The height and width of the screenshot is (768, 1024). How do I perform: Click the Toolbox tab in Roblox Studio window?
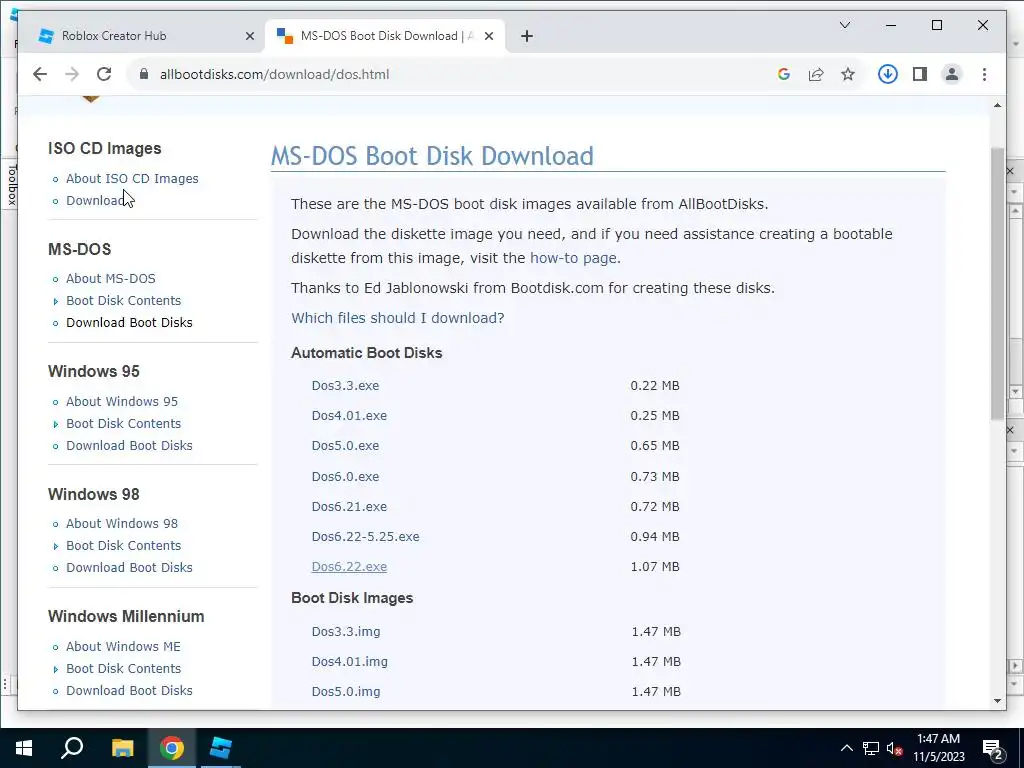pyautogui.click(x=12, y=185)
